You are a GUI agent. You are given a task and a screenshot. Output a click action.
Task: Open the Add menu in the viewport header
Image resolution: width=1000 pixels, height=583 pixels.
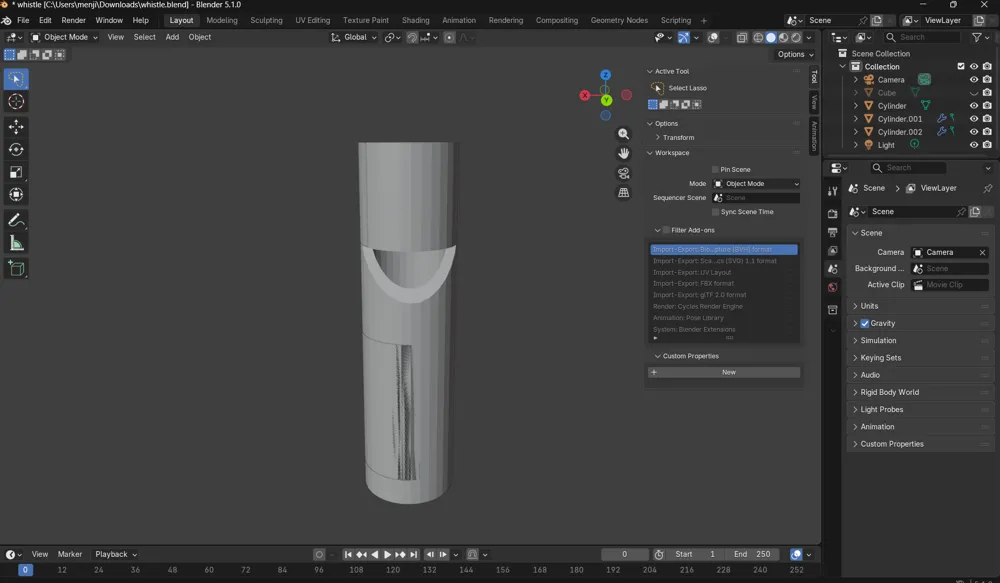pyautogui.click(x=172, y=37)
